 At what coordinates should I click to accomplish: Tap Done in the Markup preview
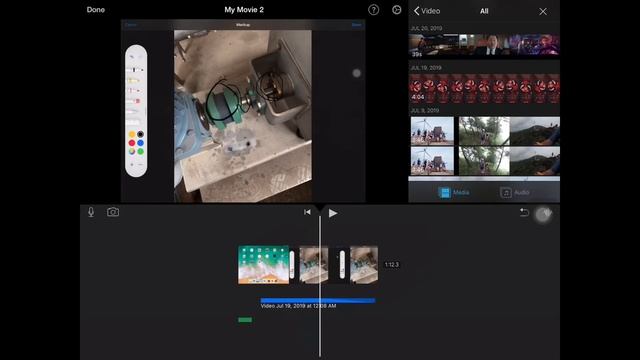click(356, 25)
